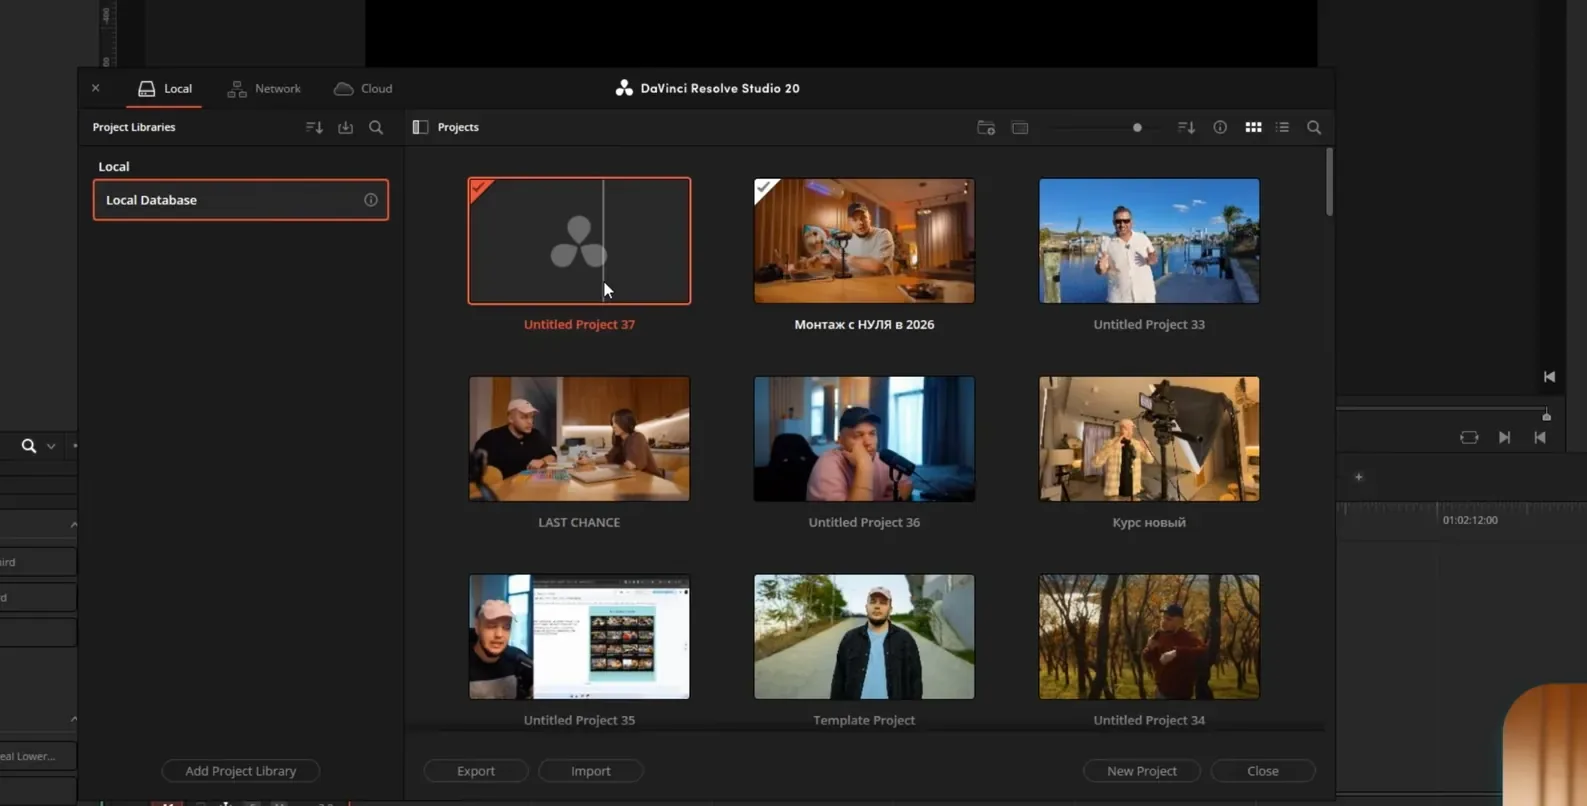
Task: Toggle loop playback in the viewer
Action: 1469,437
